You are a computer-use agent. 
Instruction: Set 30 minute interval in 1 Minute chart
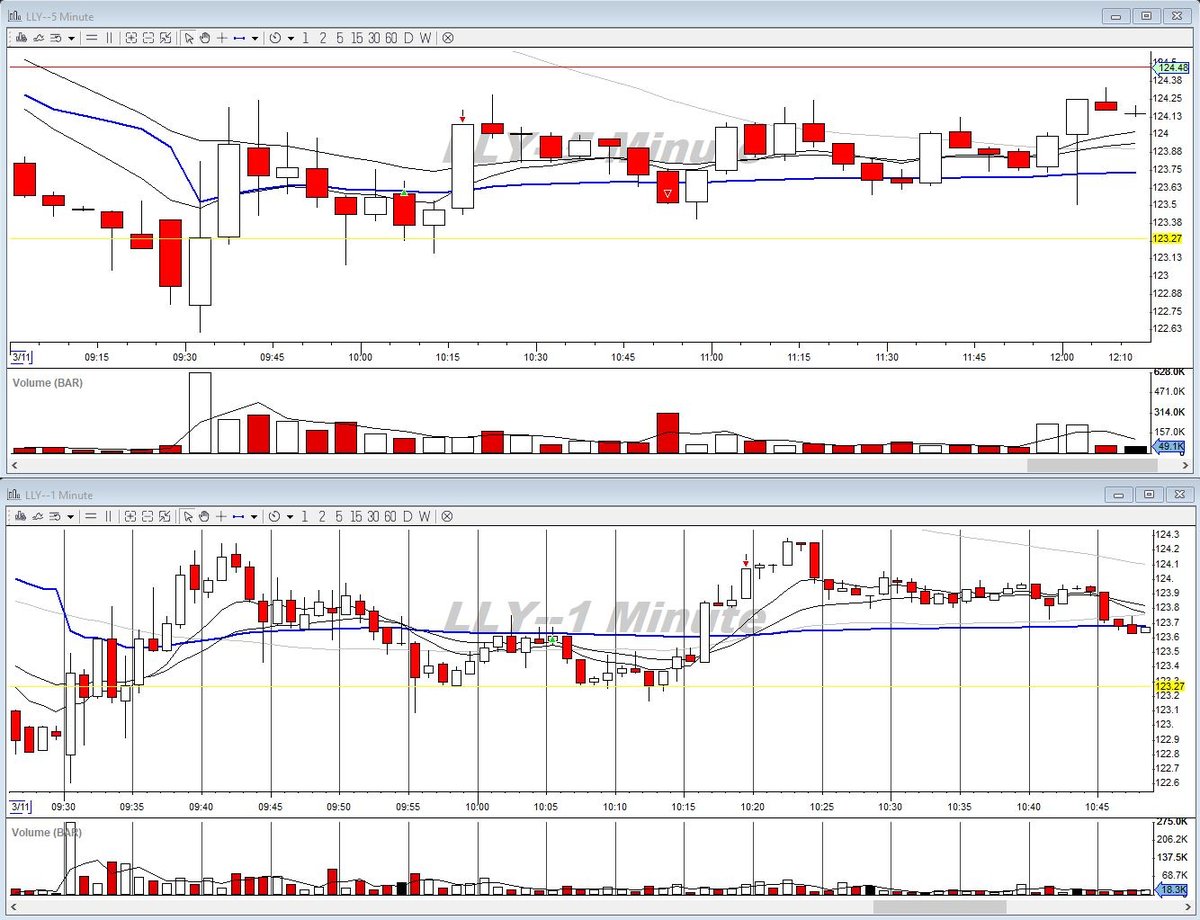[x=374, y=516]
